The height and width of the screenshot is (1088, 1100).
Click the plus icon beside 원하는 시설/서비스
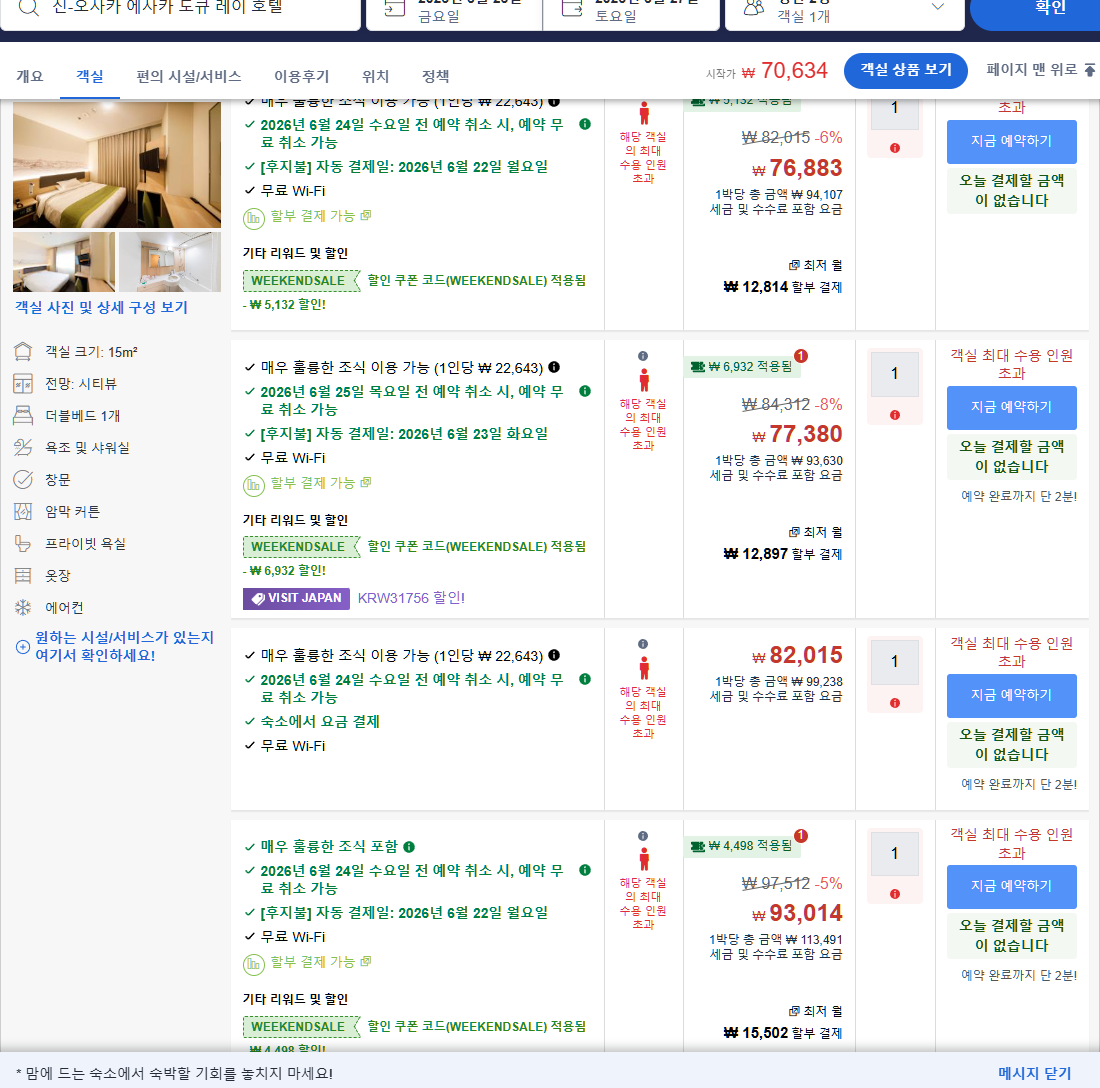point(23,647)
